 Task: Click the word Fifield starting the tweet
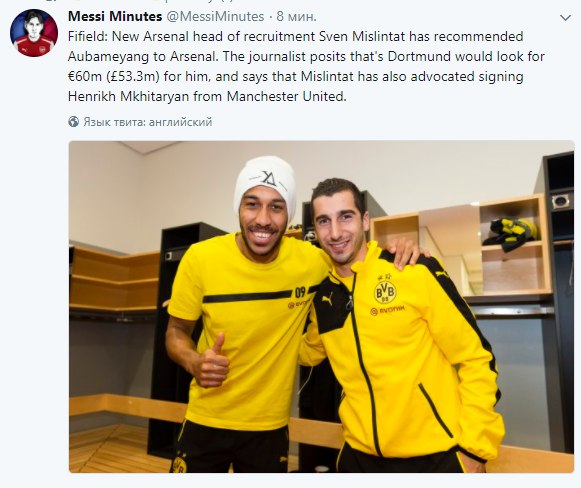(x=88, y=36)
